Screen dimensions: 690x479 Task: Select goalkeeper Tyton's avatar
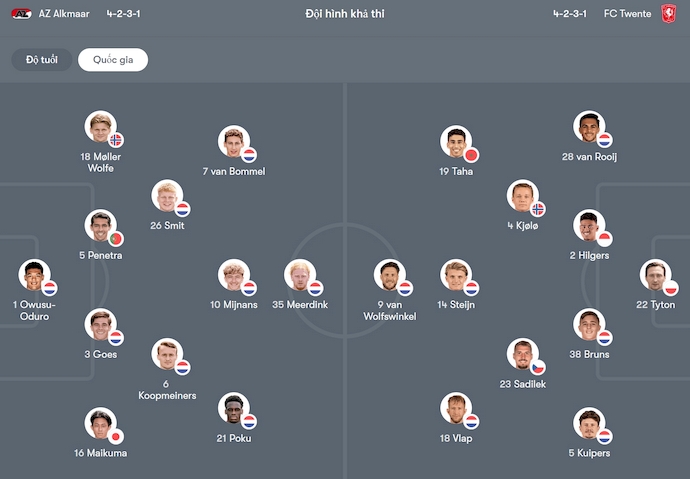tap(655, 275)
